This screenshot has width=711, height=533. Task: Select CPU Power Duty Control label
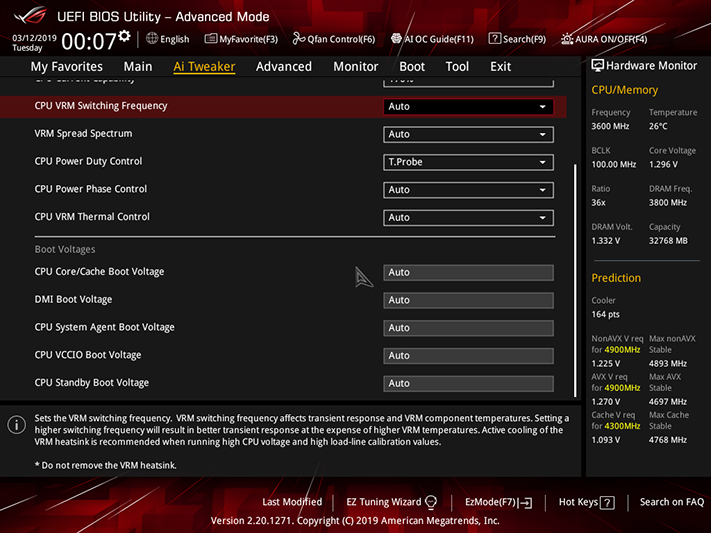pos(88,161)
